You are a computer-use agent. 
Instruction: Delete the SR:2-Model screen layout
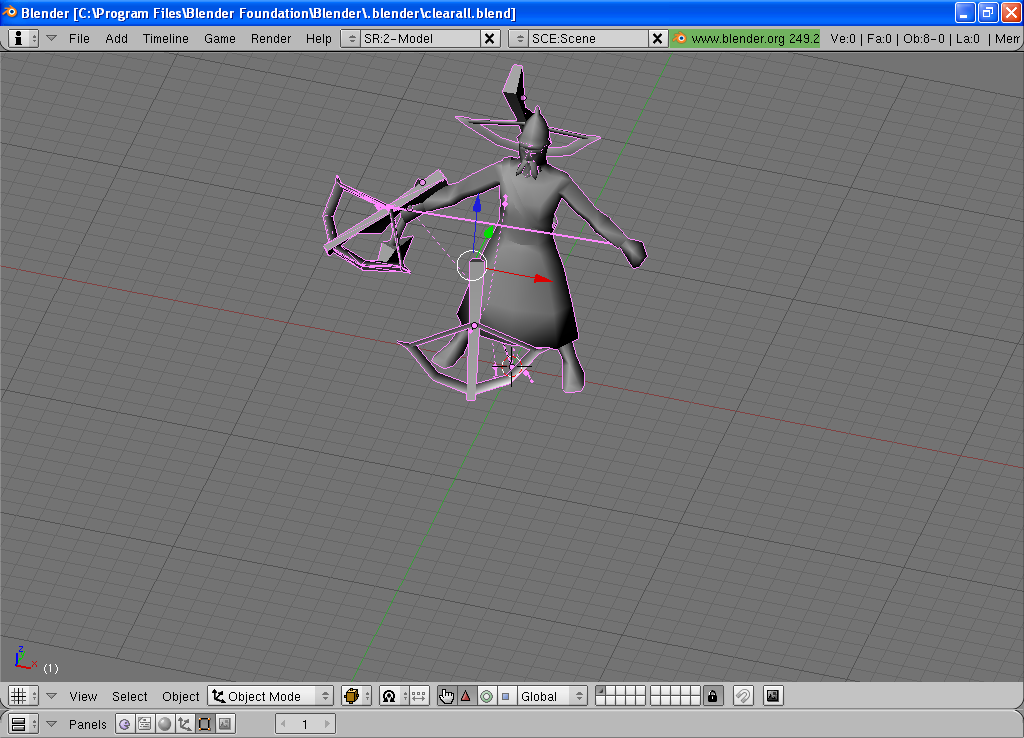[489, 39]
